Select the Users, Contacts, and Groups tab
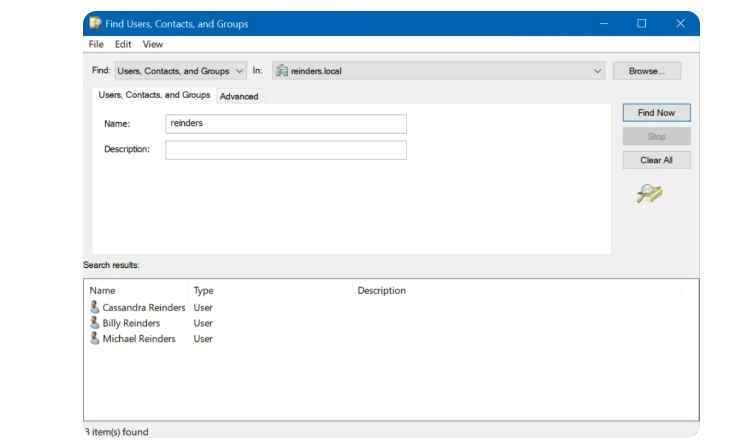Viewport: 732px width, 448px height. tap(154, 95)
